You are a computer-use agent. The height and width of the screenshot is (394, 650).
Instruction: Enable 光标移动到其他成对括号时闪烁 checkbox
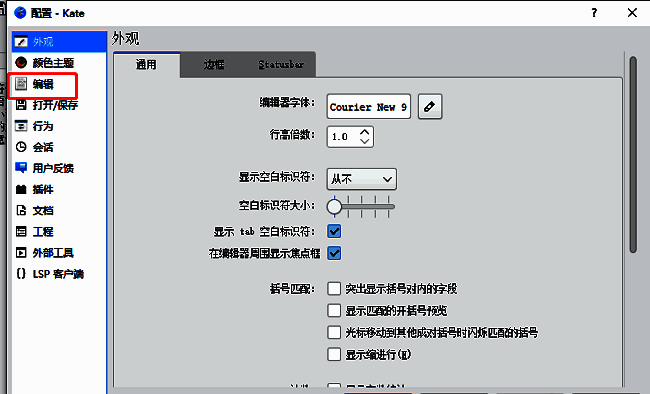pos(334,332)
